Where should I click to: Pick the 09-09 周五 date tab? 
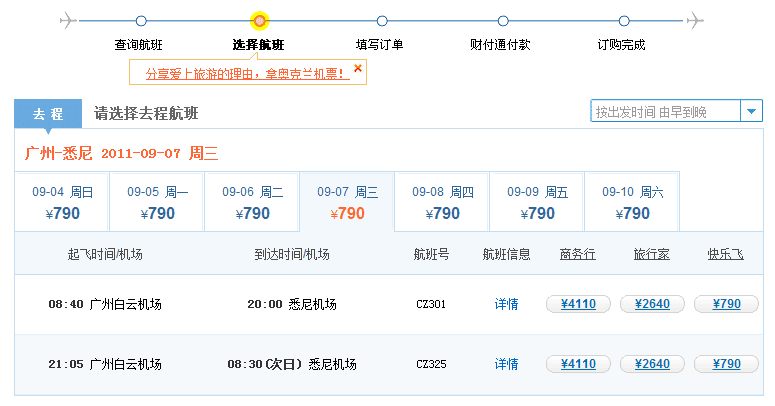click(x=537, y=202)
